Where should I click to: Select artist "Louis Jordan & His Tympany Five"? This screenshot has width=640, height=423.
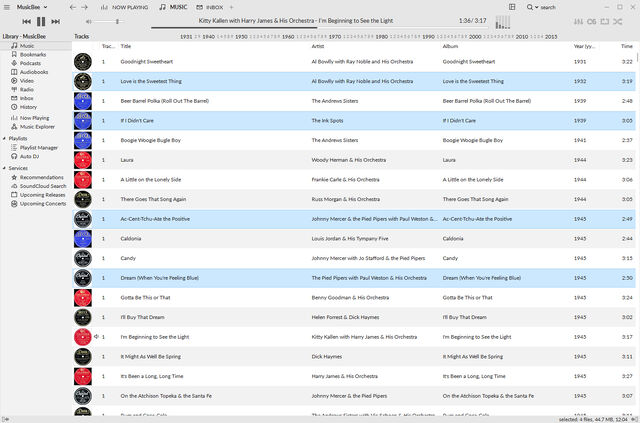(350, 239)
